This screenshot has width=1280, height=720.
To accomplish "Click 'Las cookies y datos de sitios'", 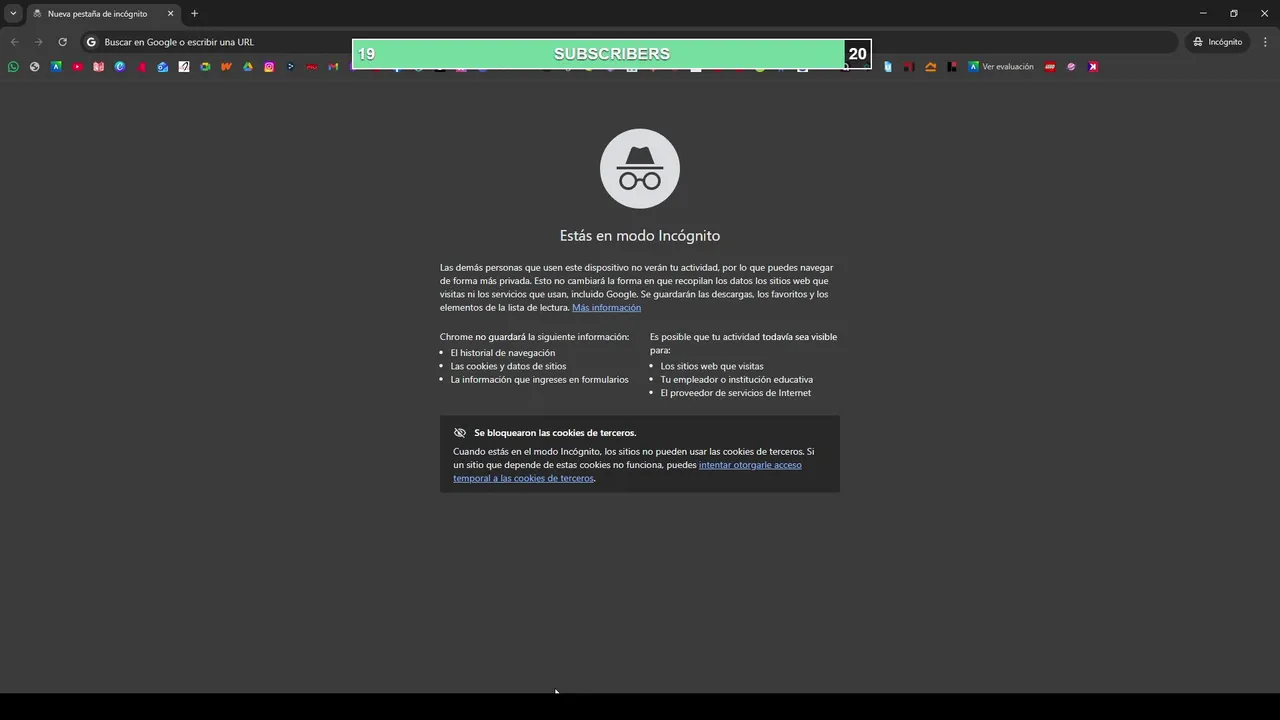I will (508, 366).
